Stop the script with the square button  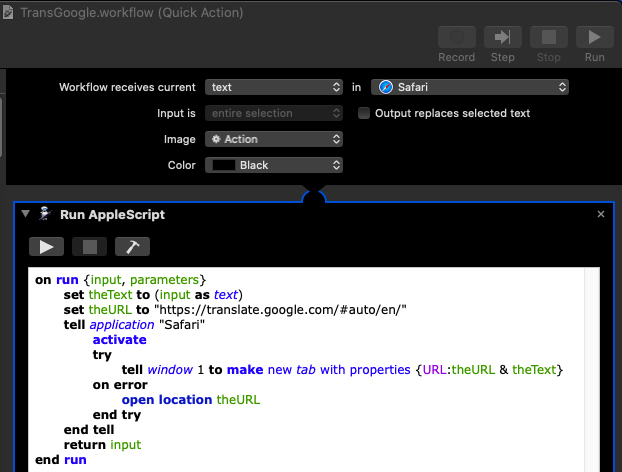coord(89,247)
